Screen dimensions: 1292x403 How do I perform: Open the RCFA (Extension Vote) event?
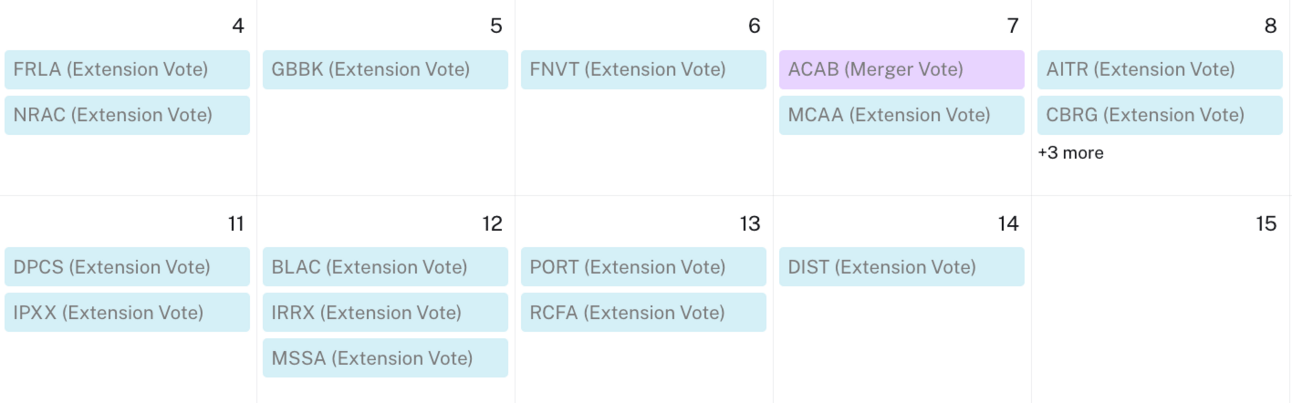[x=643, y=312]
